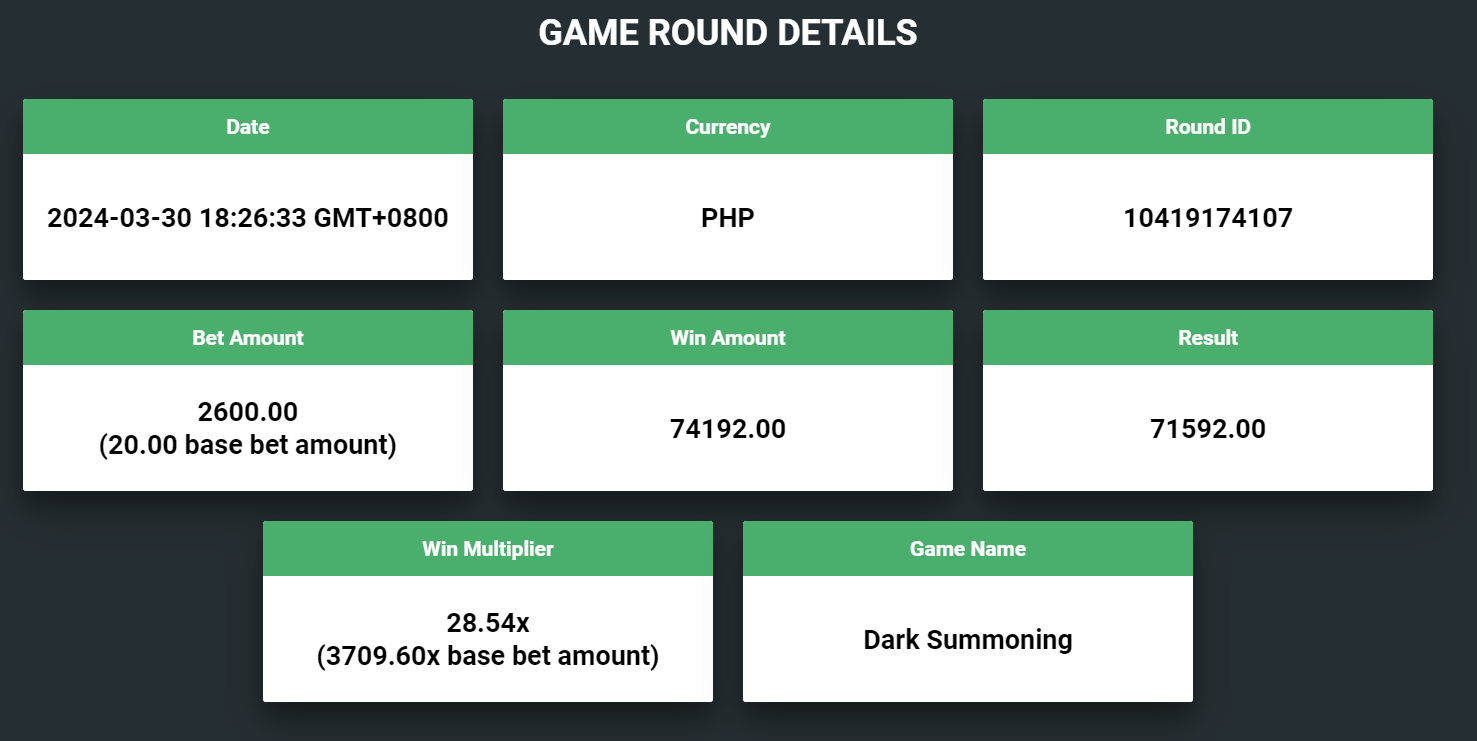
Task: Click the 3709.60x base bet amount text
Action: (x=488, y=656)
